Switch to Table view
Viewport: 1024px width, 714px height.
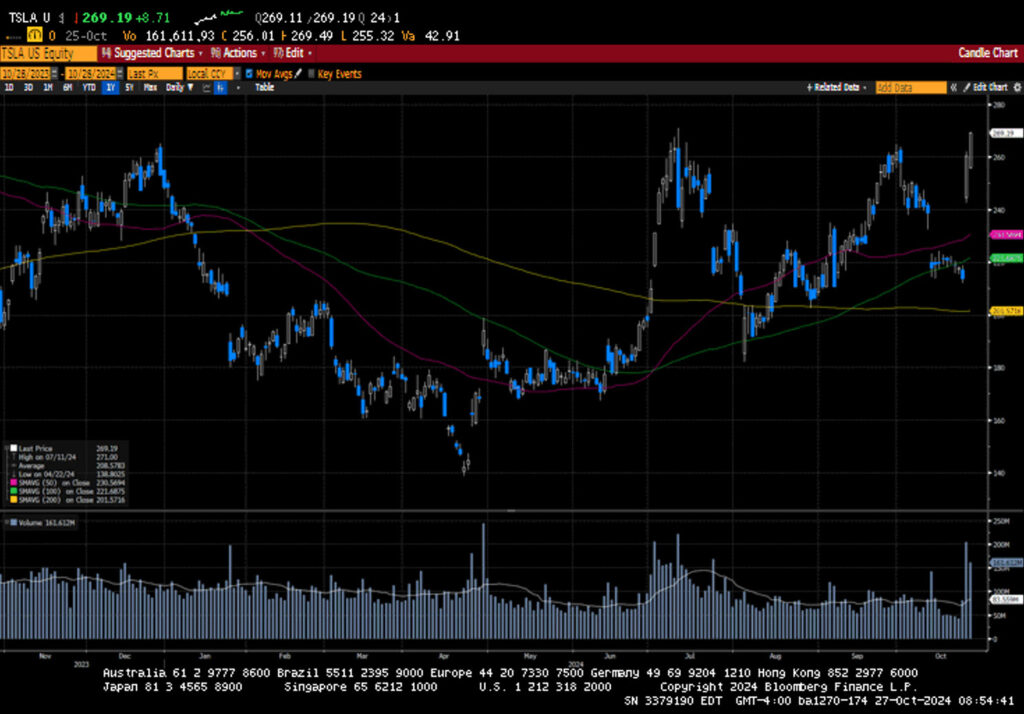coord(264,88)
